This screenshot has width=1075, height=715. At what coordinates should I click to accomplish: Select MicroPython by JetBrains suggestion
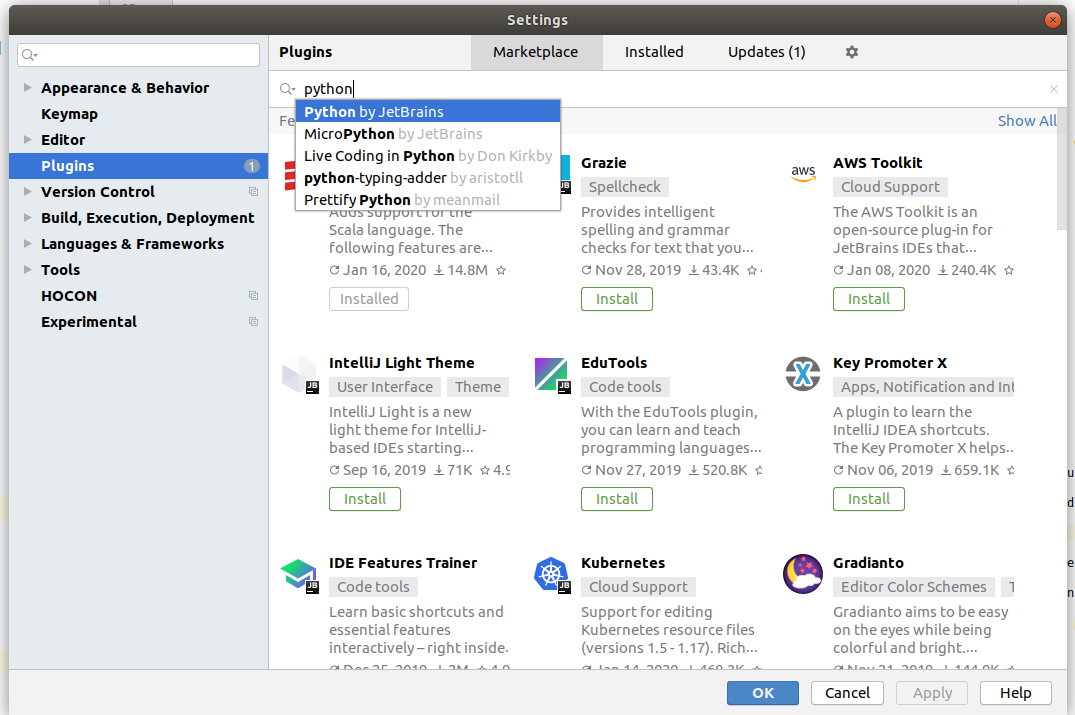[x=428, y=134]
